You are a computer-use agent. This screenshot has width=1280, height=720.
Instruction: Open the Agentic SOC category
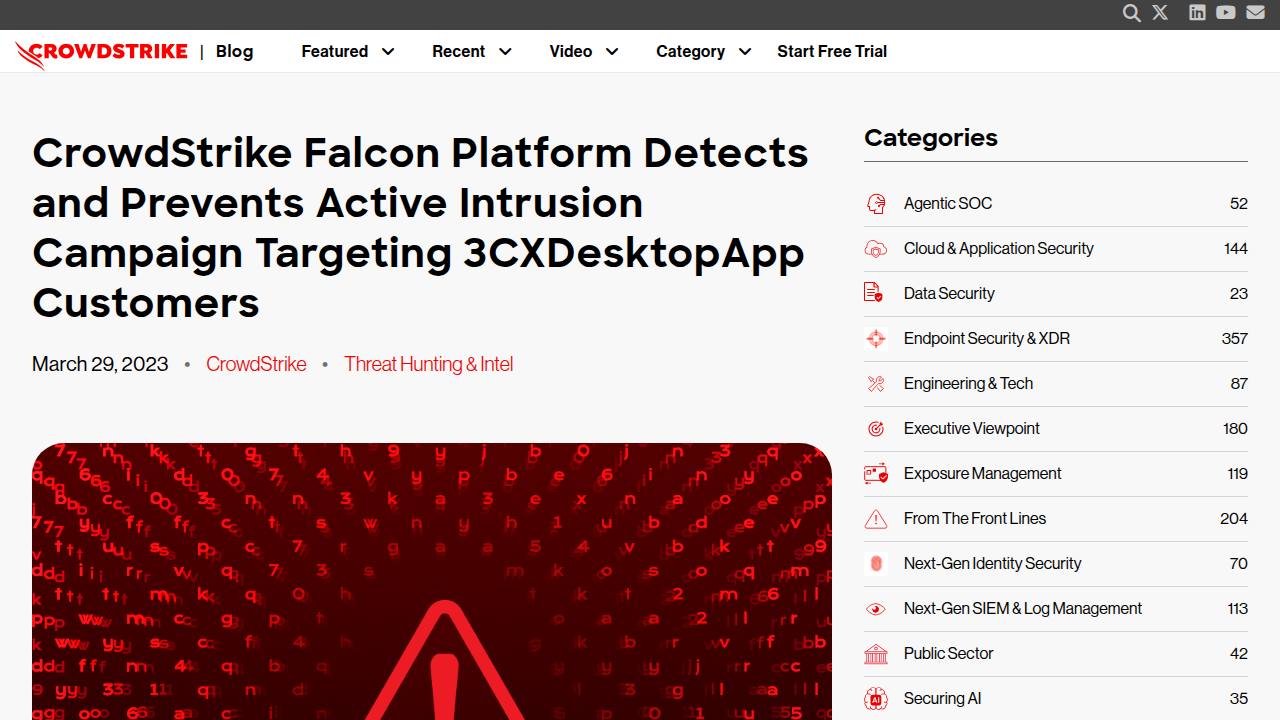pyautogui.click(x=948, y=203)
